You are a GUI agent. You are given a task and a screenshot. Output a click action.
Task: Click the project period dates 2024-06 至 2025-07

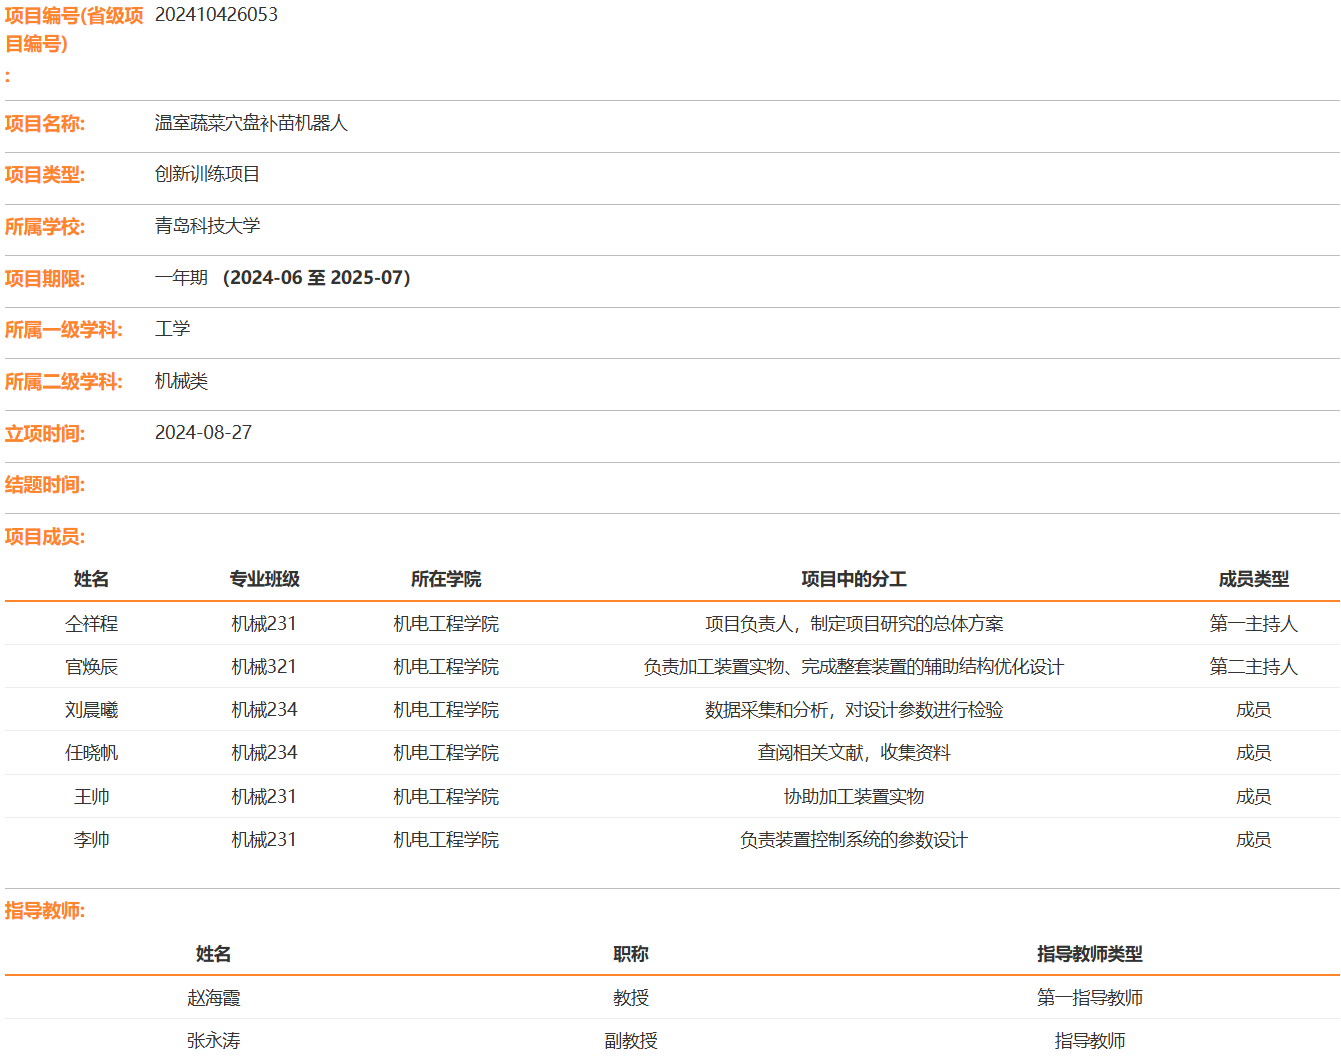coord(316,278)
